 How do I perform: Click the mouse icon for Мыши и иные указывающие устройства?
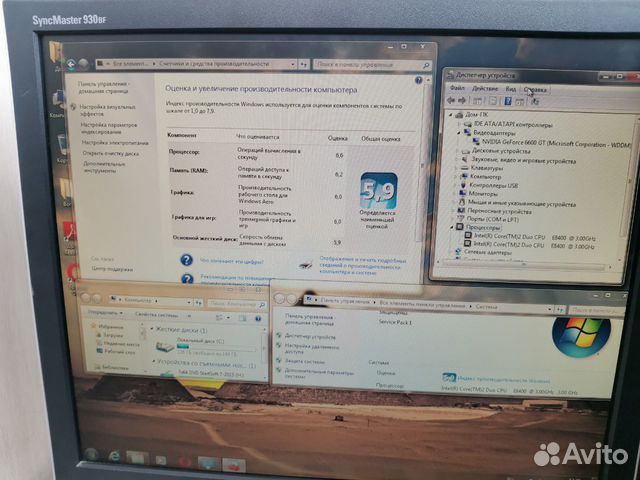pyautogui.click(x=462, y=202)
